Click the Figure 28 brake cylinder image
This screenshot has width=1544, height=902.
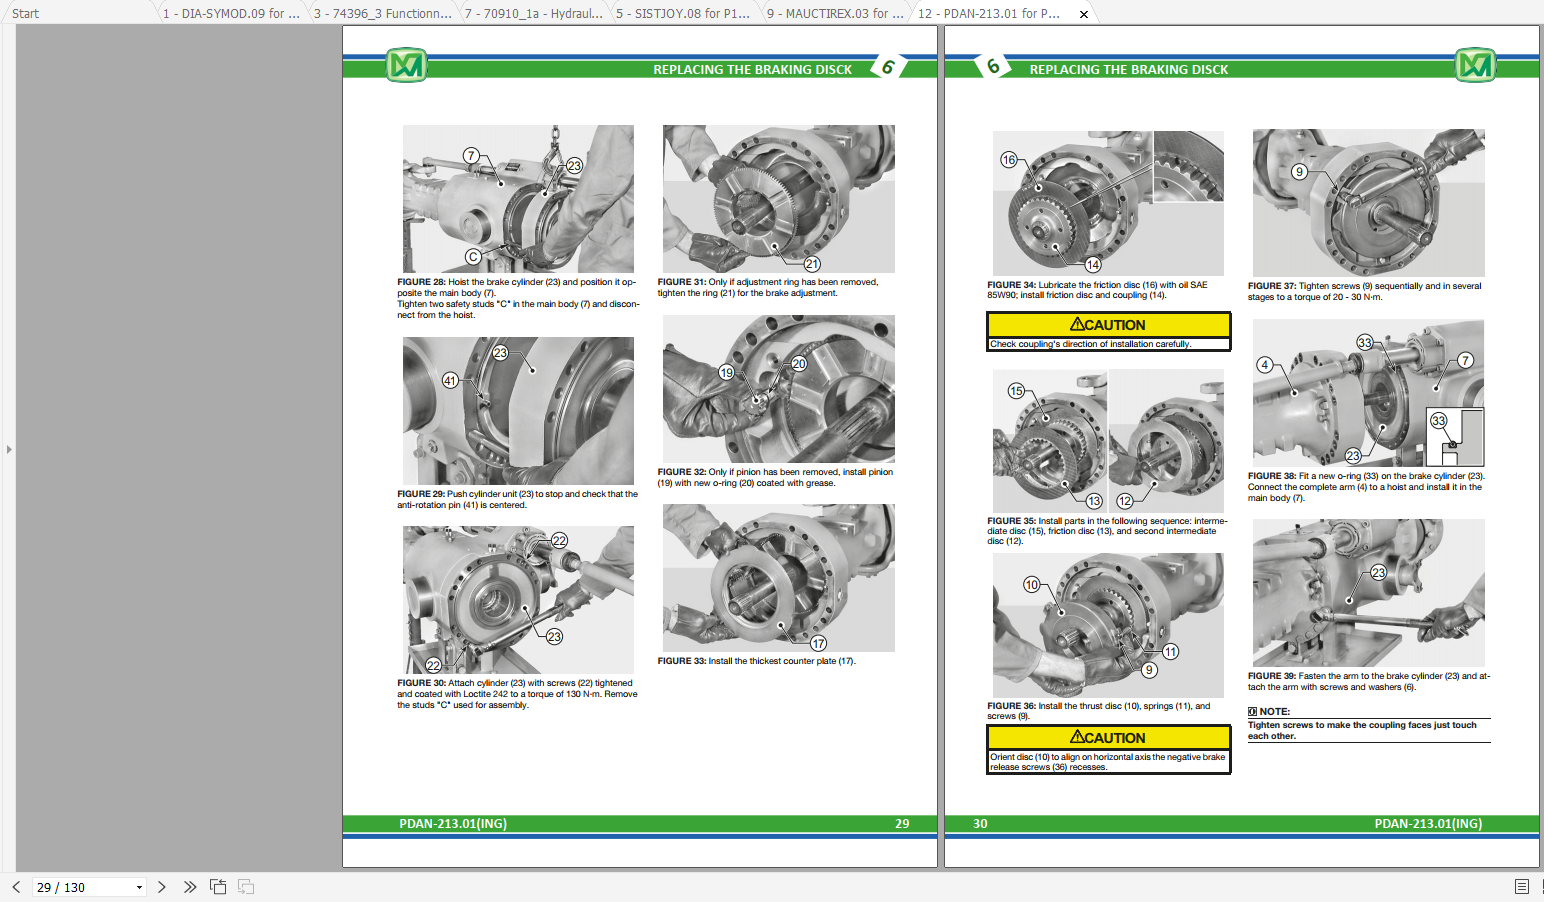517,199
